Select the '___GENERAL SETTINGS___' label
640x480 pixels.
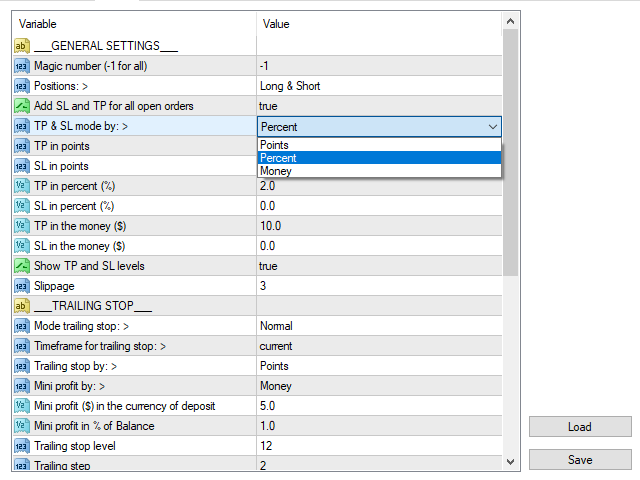coord(106,46)
